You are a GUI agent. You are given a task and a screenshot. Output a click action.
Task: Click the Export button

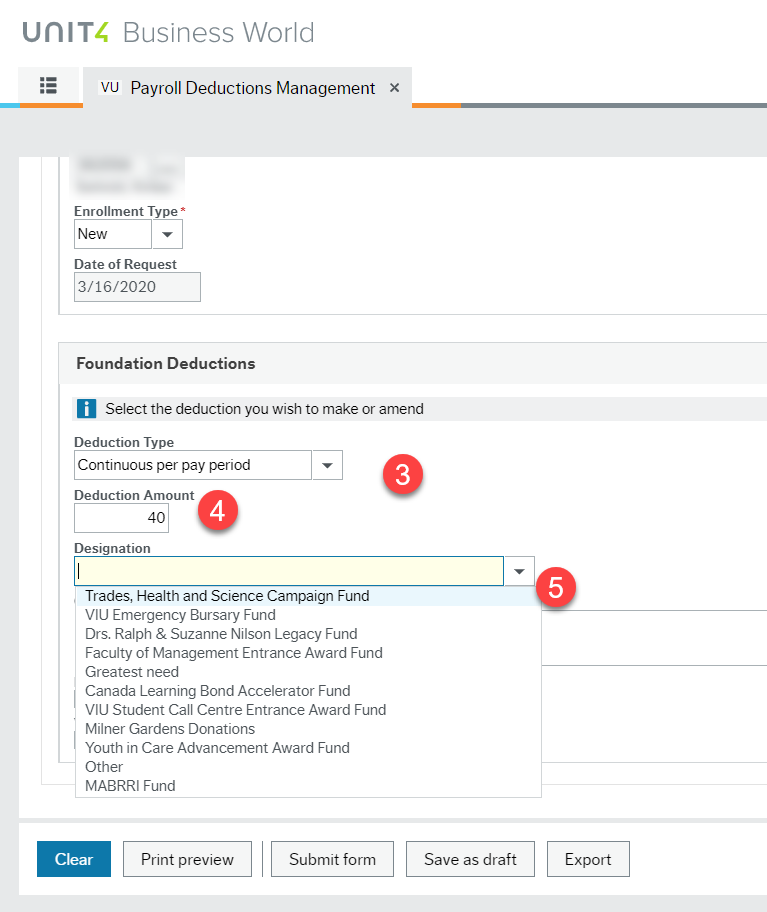(588, 859)
